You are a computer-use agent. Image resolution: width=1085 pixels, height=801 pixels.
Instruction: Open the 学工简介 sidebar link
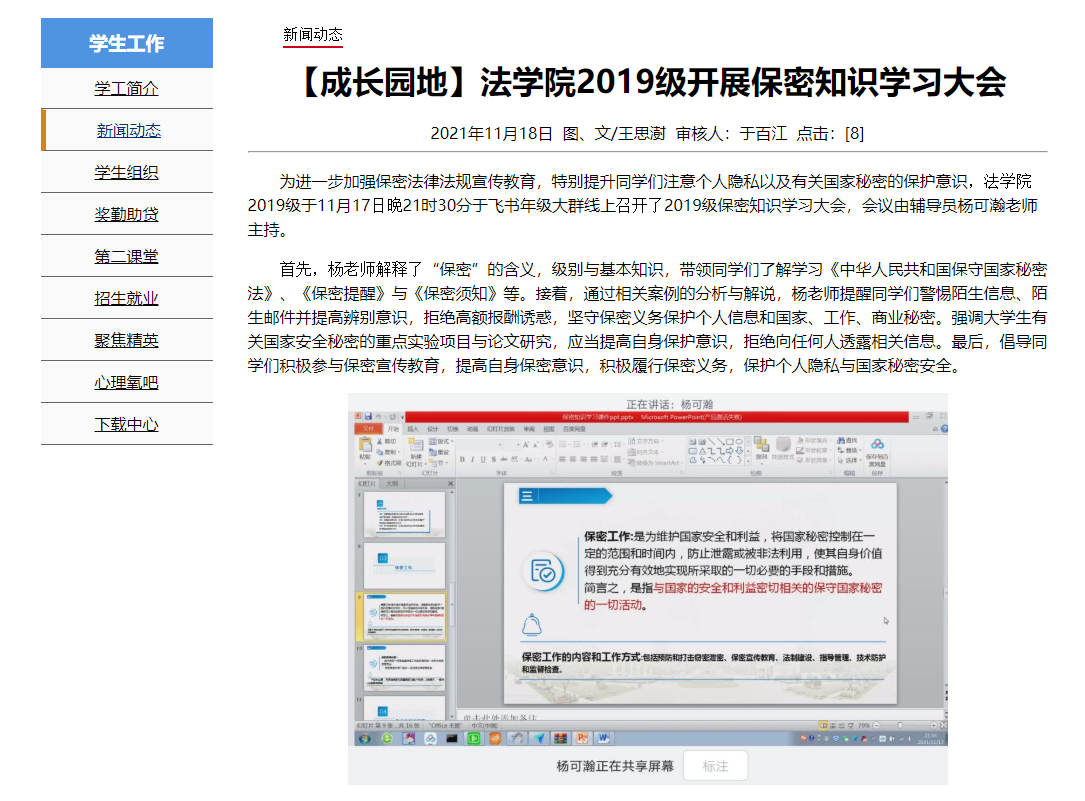coord(127,88)
